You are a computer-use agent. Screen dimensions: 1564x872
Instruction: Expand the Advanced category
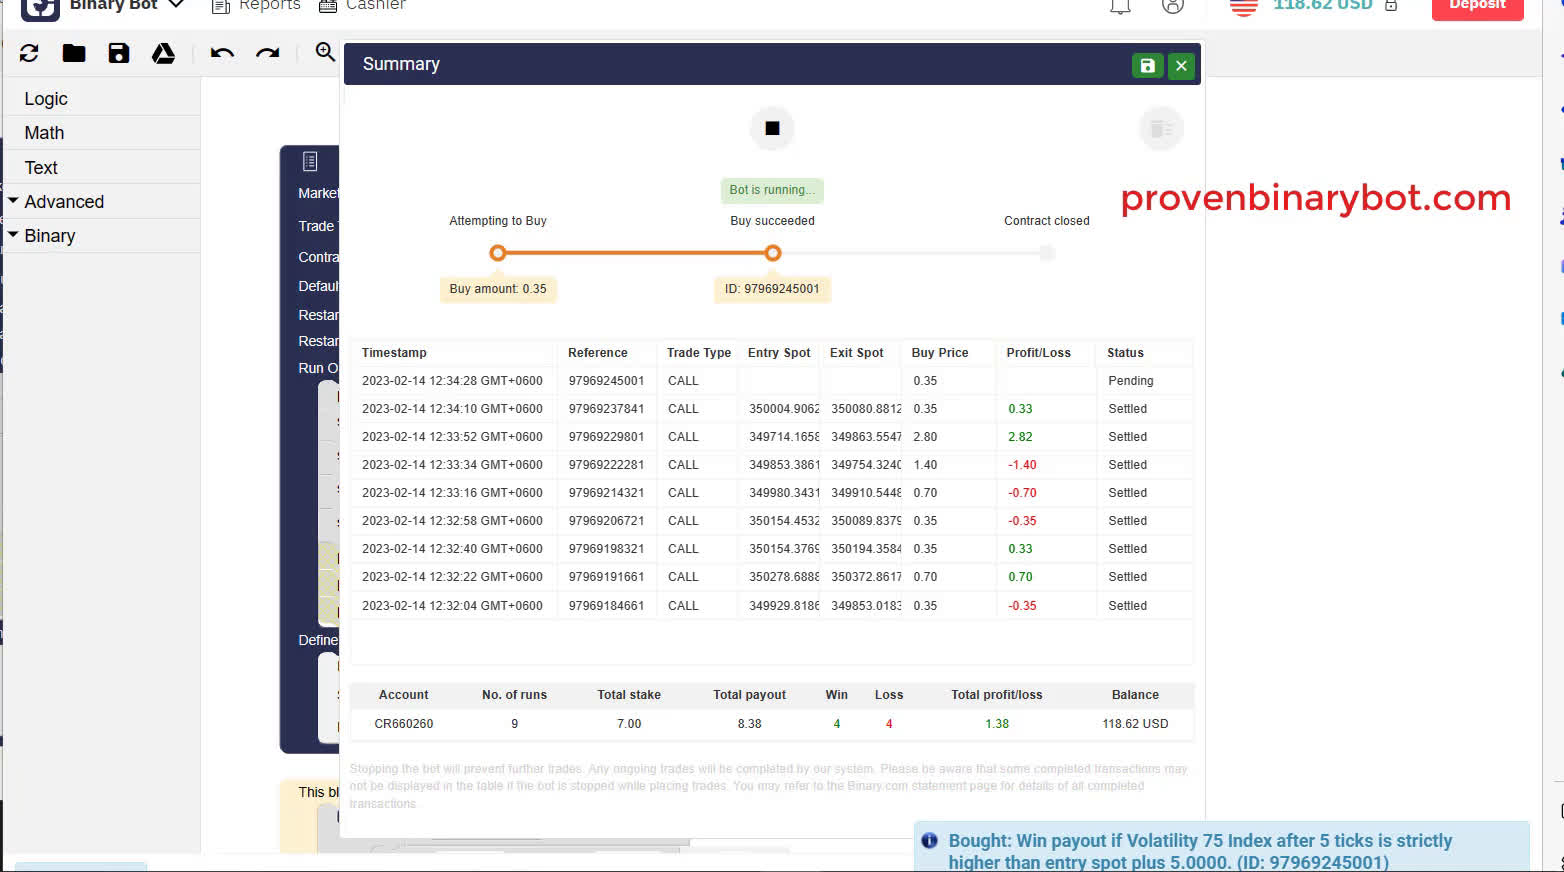tap(62, 201)
